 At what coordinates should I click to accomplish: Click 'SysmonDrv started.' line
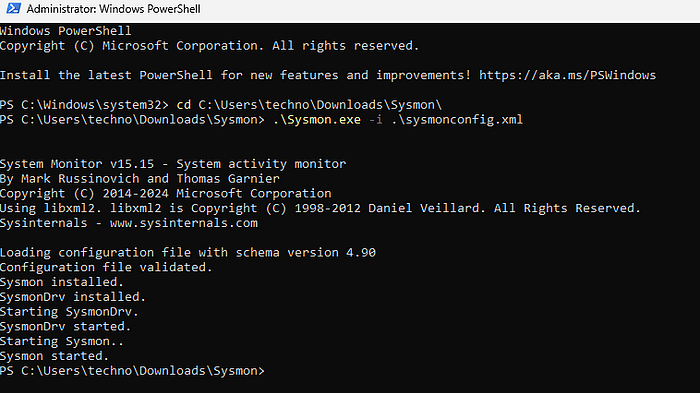click(66, 326)
